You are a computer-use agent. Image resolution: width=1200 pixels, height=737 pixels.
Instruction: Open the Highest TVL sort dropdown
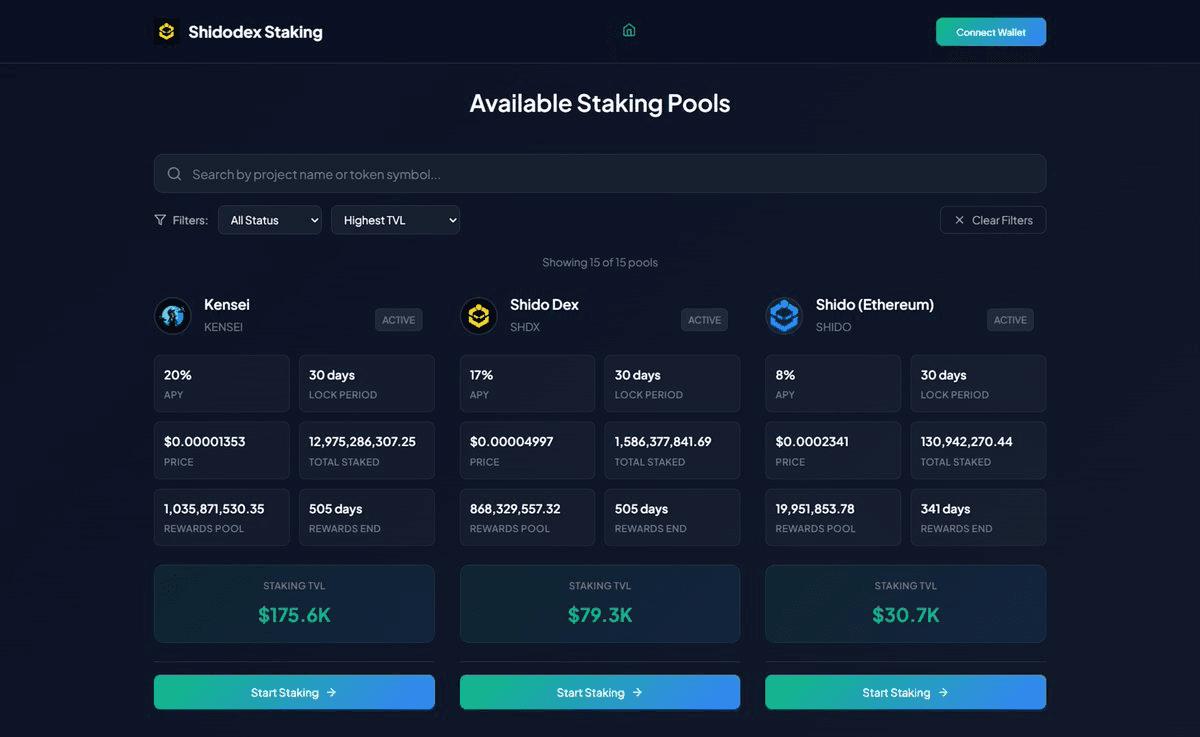[395, 220]
